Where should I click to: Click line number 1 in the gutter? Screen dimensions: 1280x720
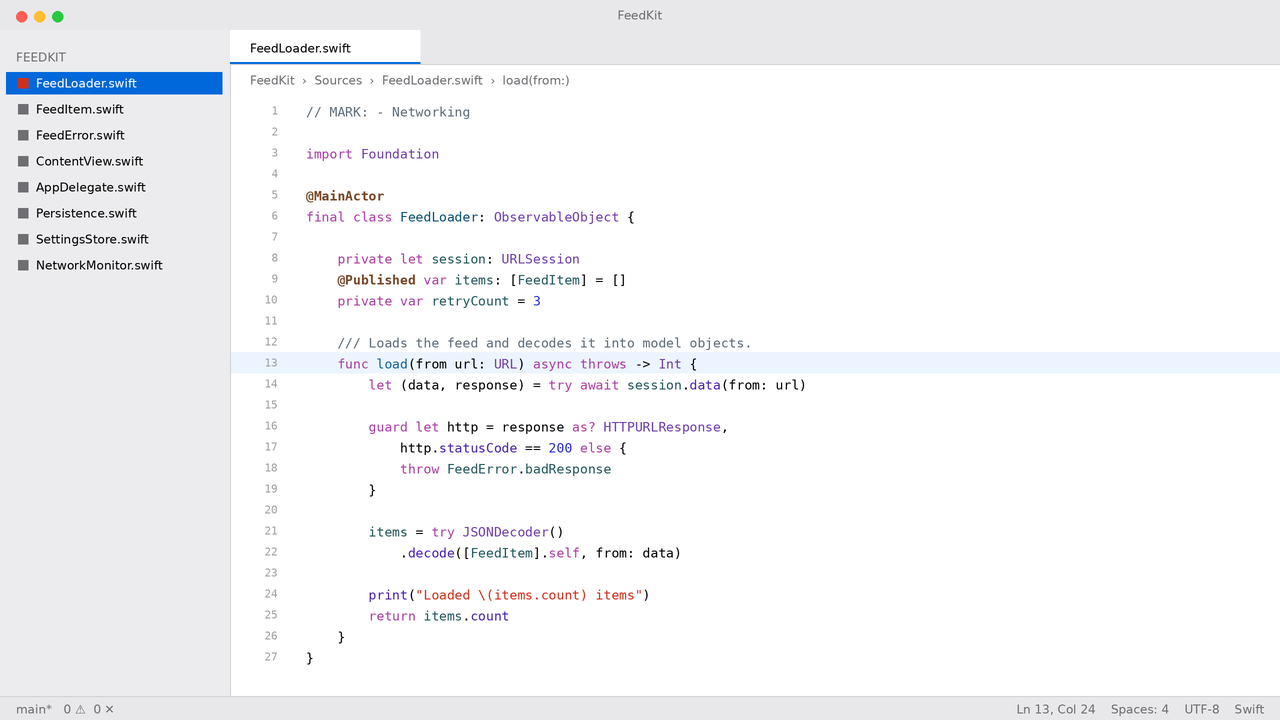(274, 111)
